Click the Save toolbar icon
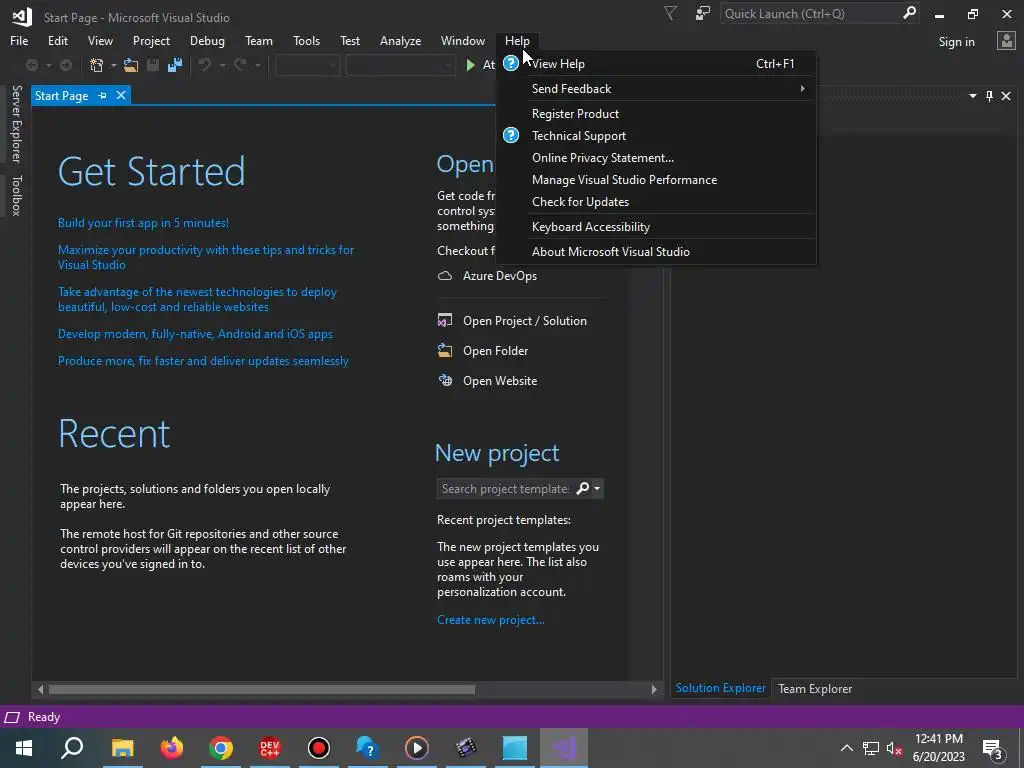Image resolution: width=1024 pixels, height=768 pixels. click(153, 65)
